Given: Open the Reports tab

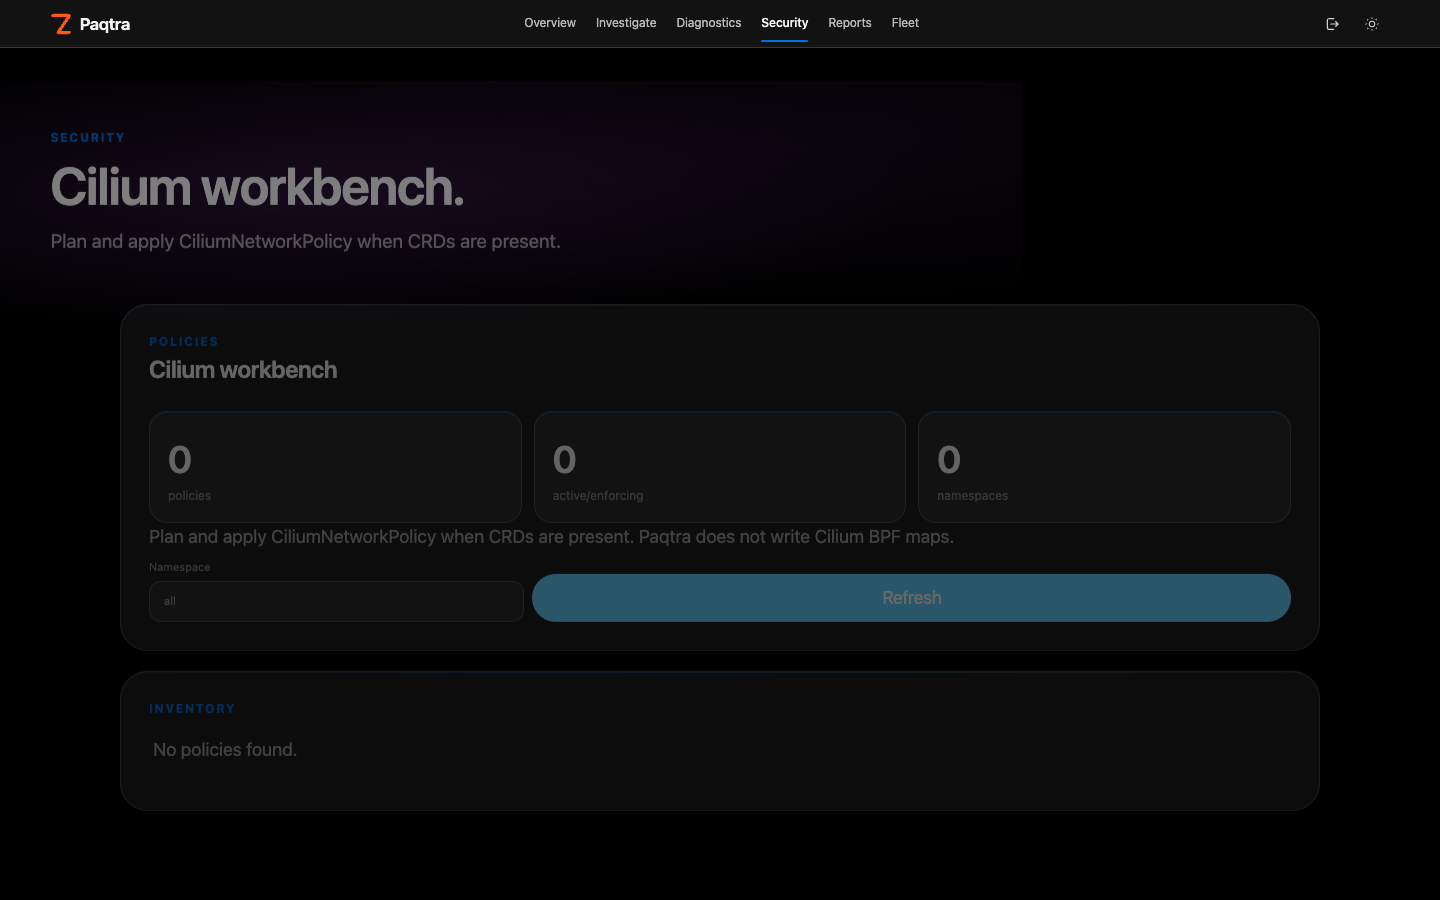Looking at the screenshot, I should click(850, 23).
